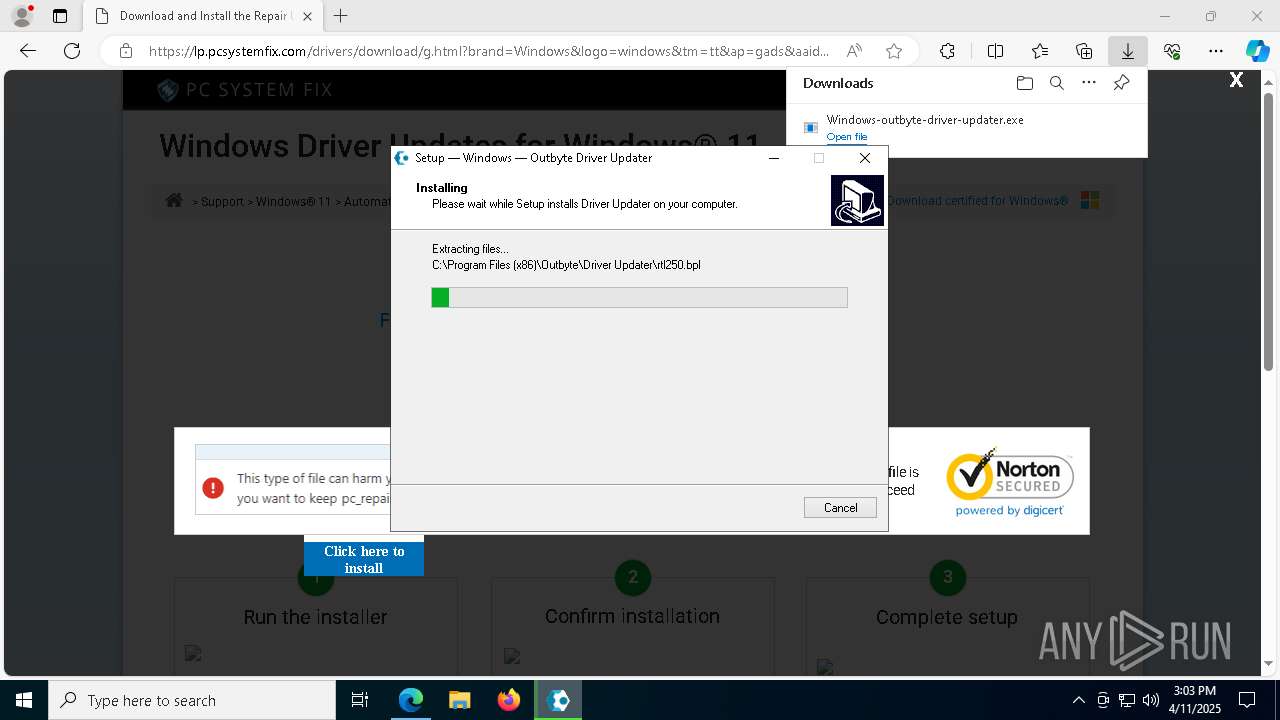Search downloads with magnifier icon

click(1056, 83)
